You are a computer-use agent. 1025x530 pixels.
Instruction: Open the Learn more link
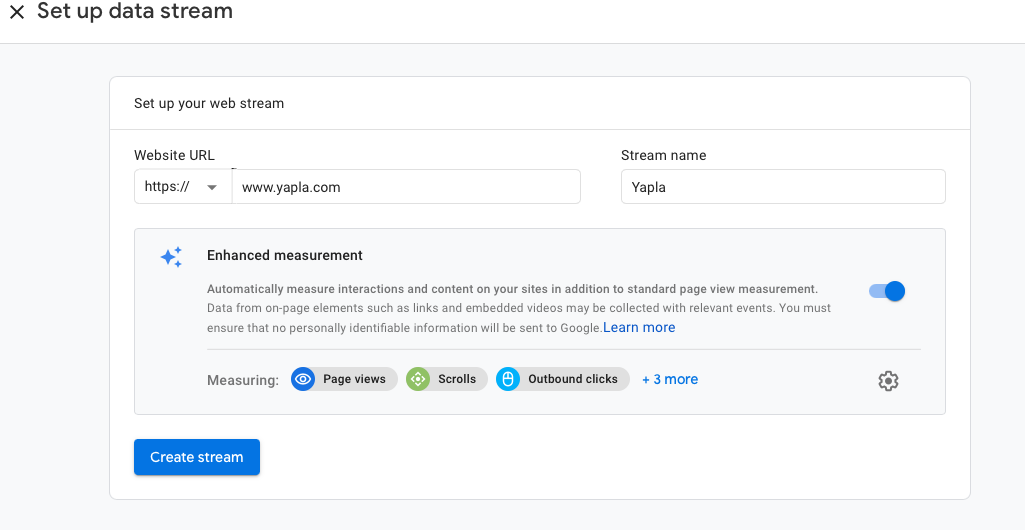(x=639, y=328)
